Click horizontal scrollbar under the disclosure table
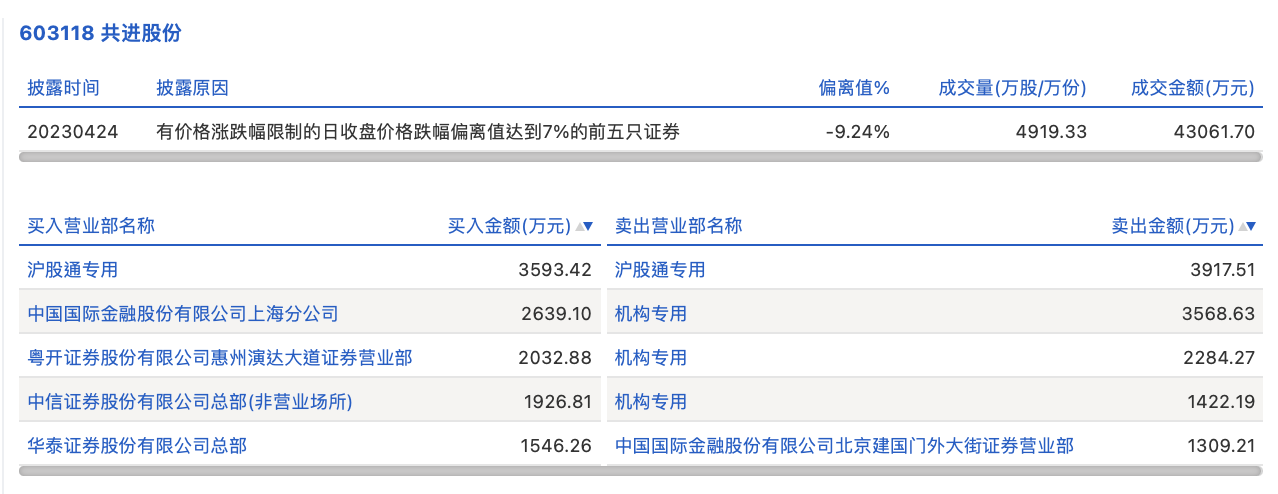The height and width of the screenshot is (494, 1278). (x=640, y=157)
